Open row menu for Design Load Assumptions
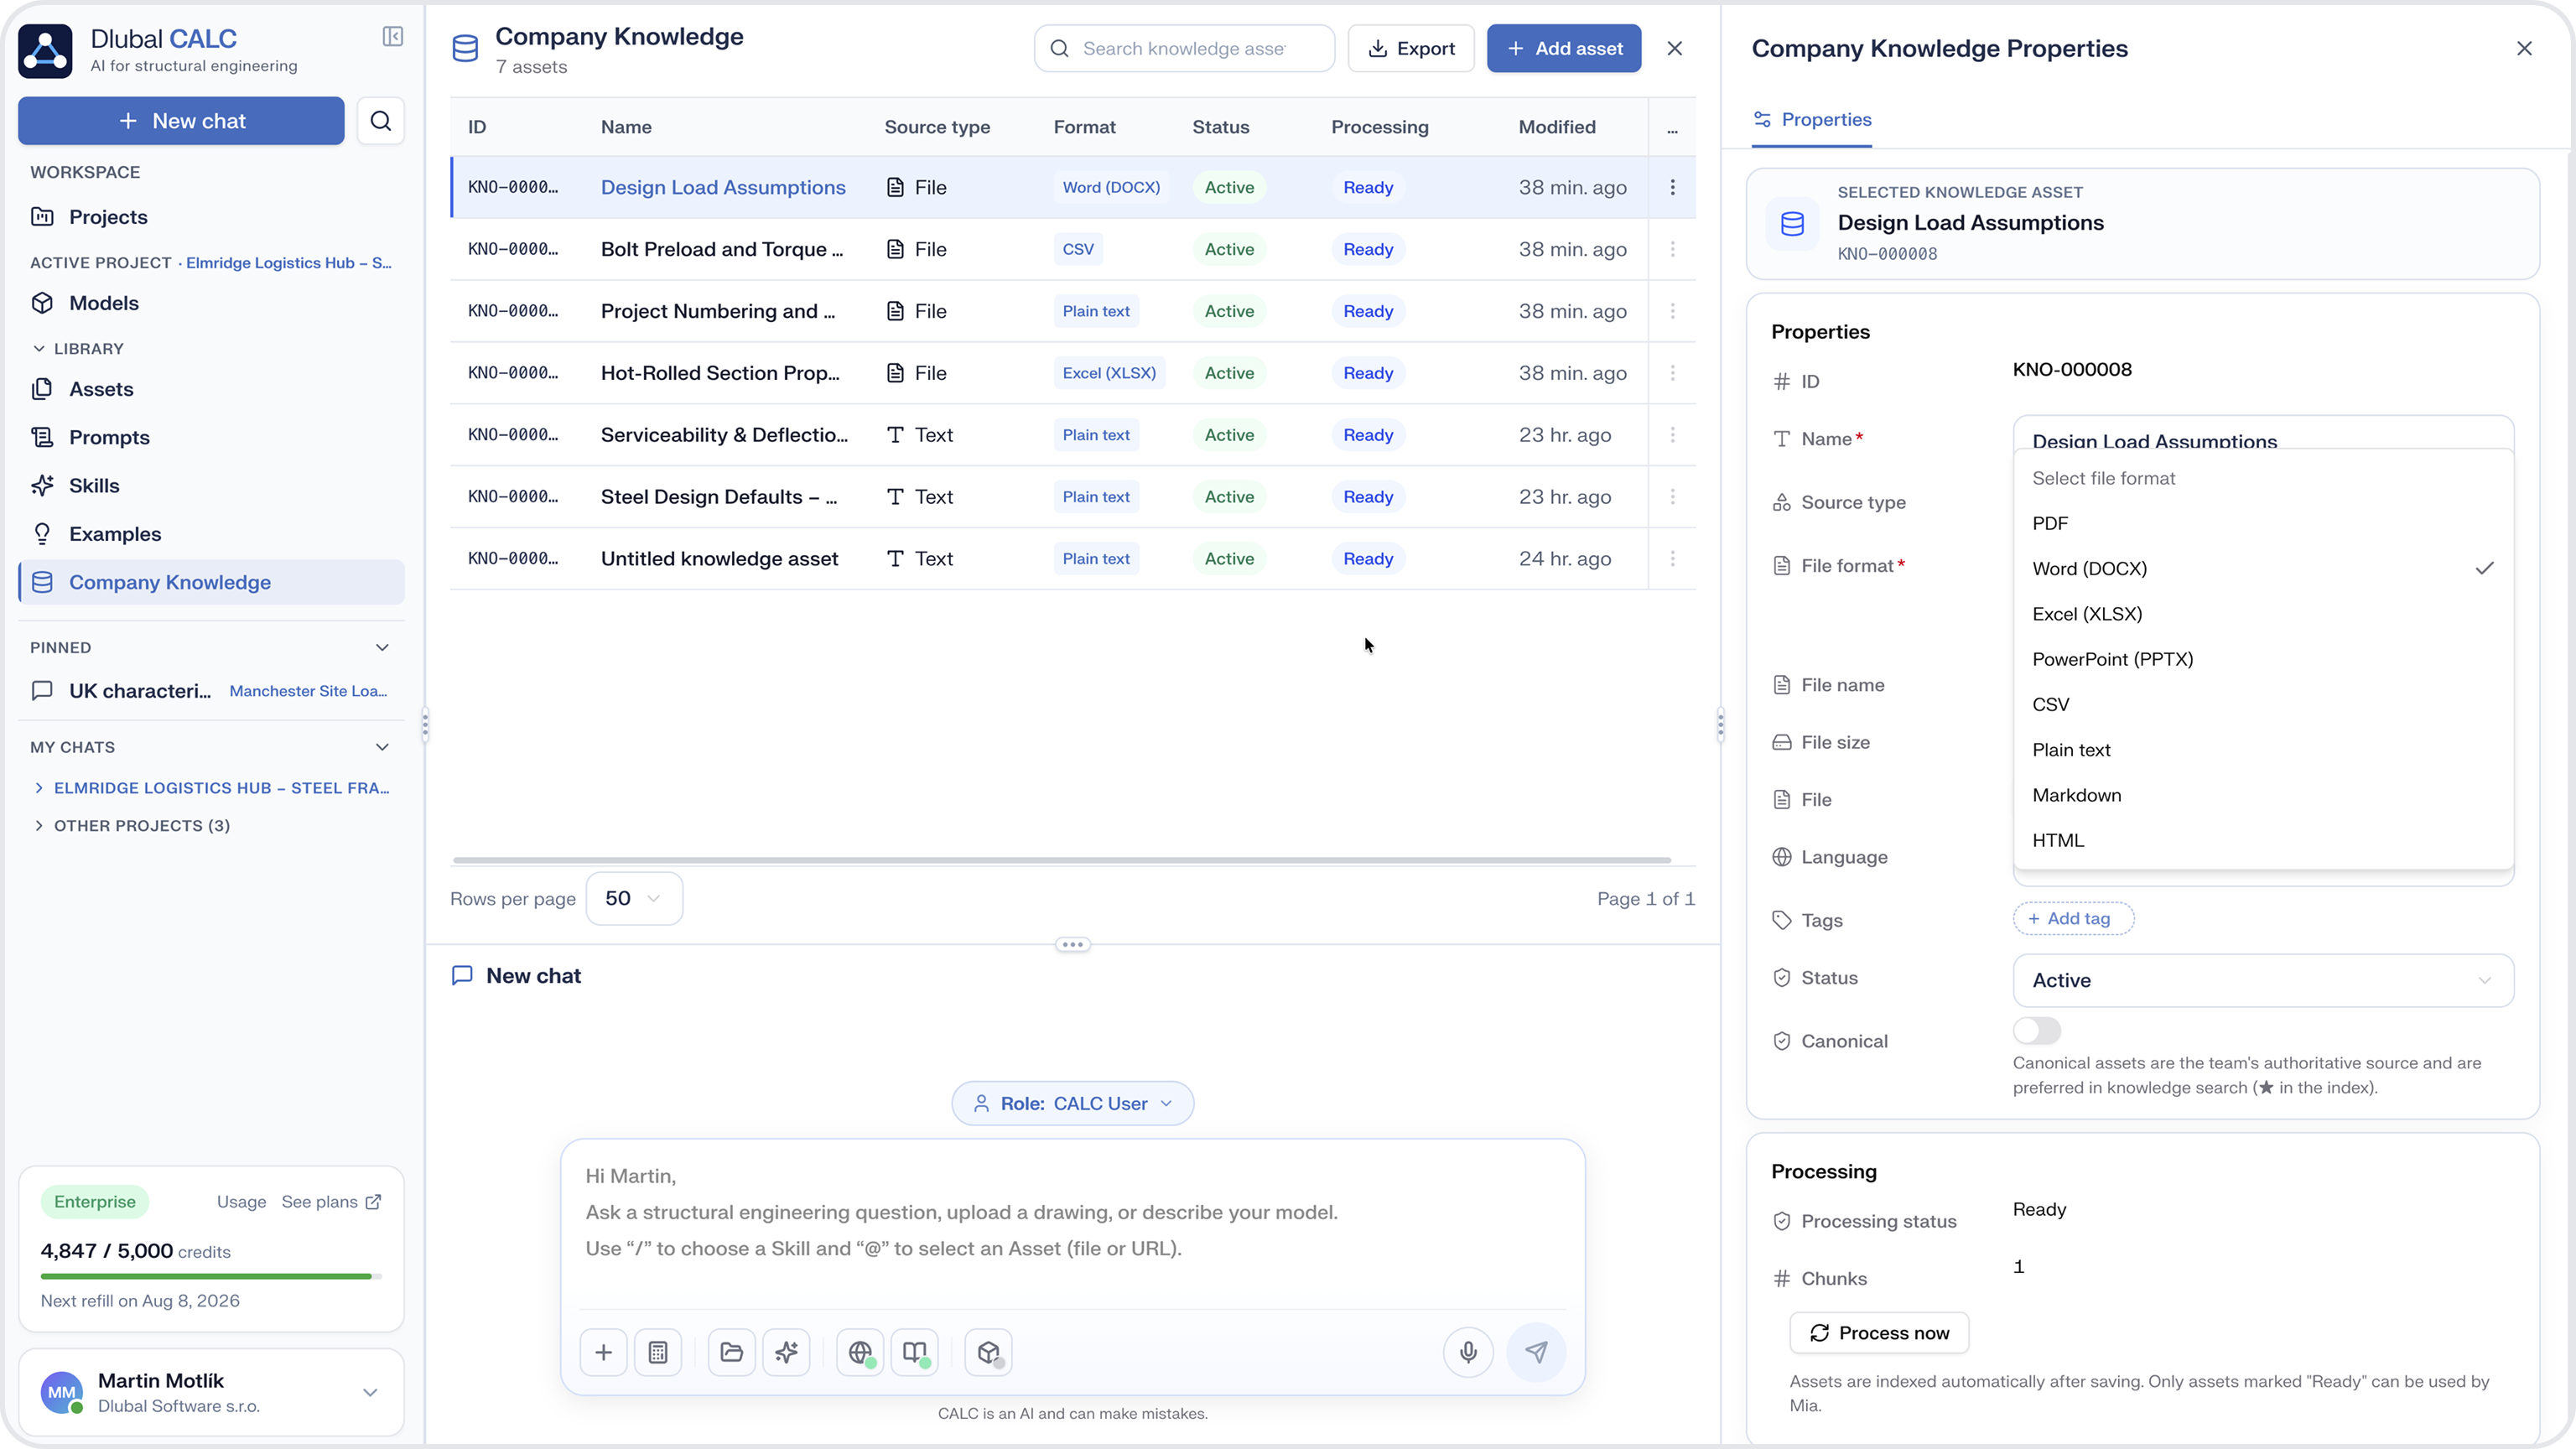The image size is (2576, 1449). 1672,187
